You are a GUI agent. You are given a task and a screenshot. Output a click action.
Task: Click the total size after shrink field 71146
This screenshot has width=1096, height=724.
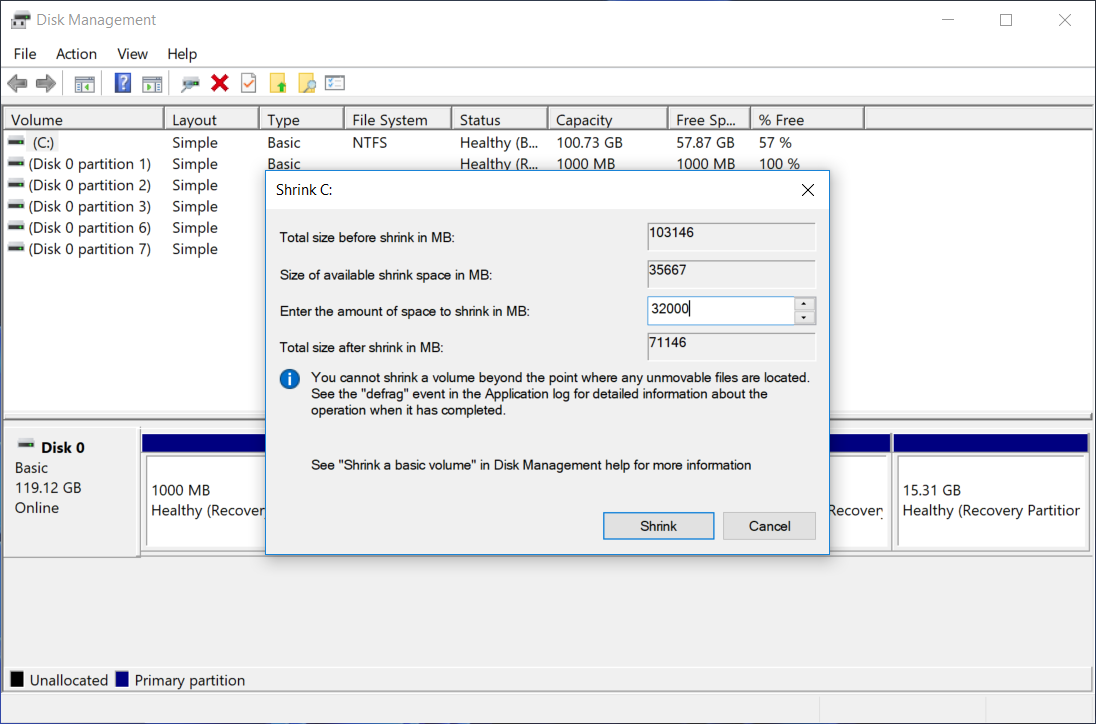click(x=731, y=347)
